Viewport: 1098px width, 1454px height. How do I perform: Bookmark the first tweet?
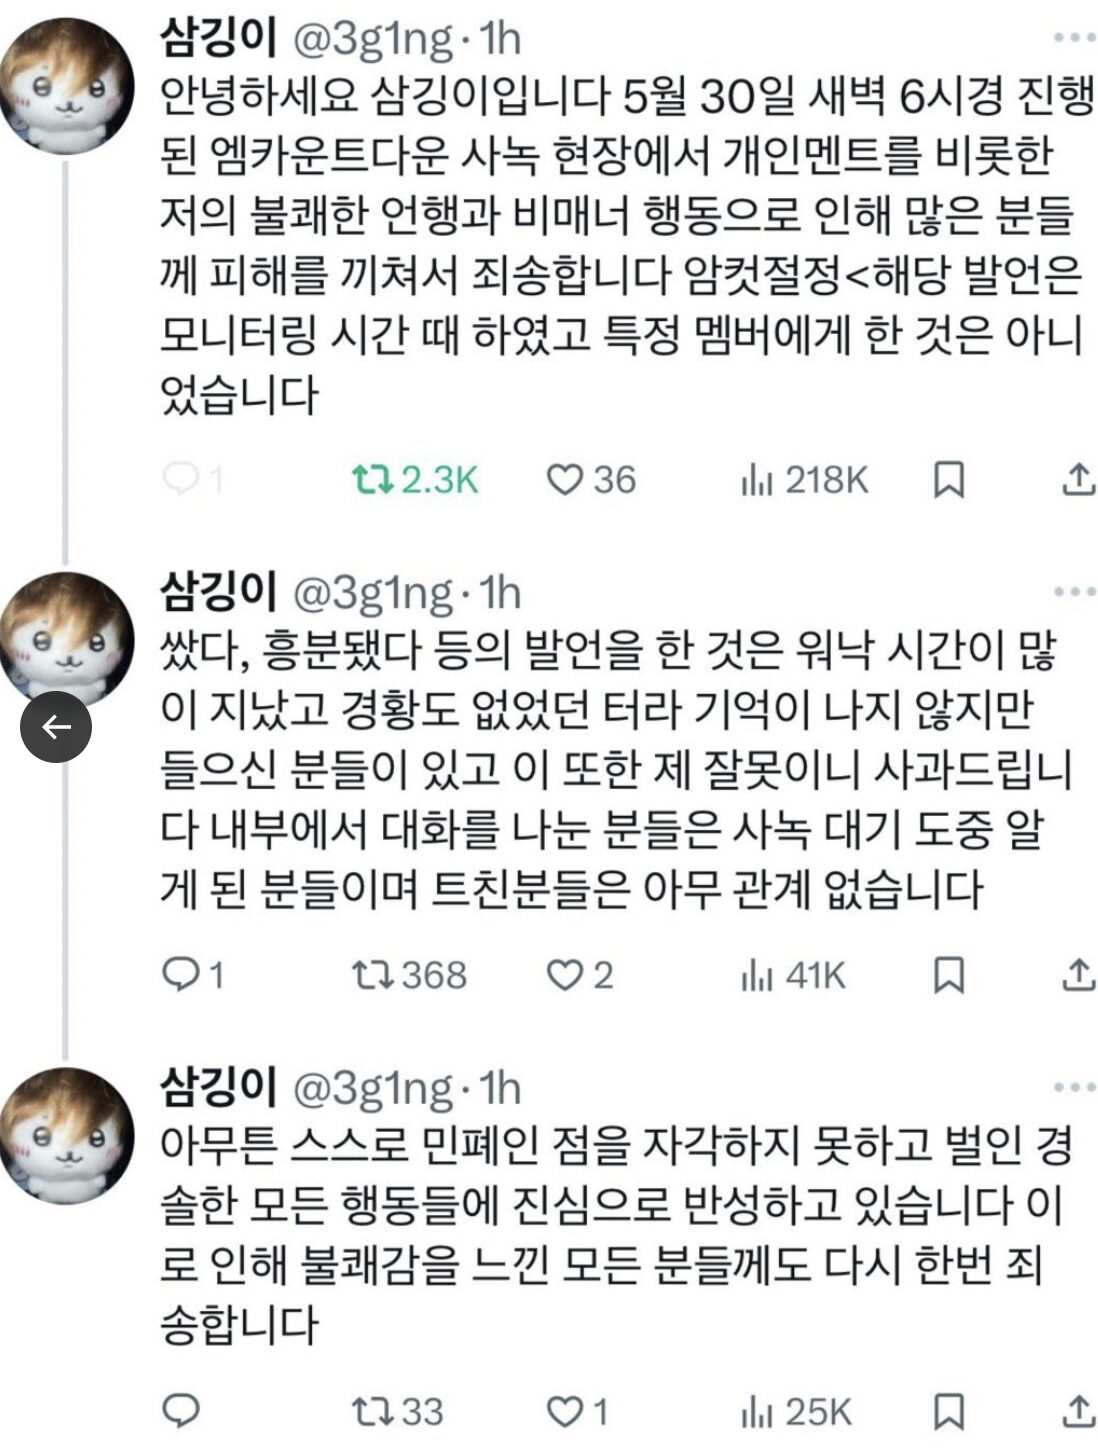coord(948,481)
